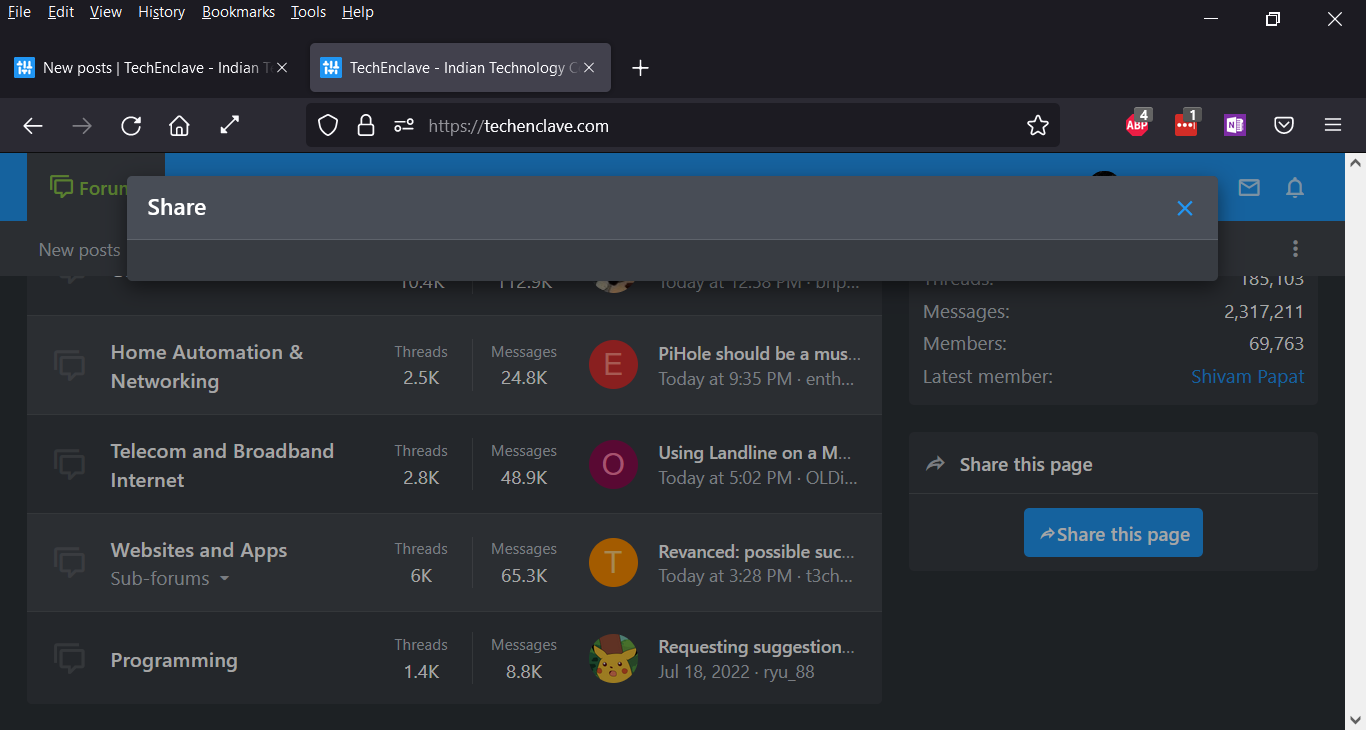Open Telecom and Broadband Internet forum
This screenshot has height=730, width=1366.
tap(222, 465)
